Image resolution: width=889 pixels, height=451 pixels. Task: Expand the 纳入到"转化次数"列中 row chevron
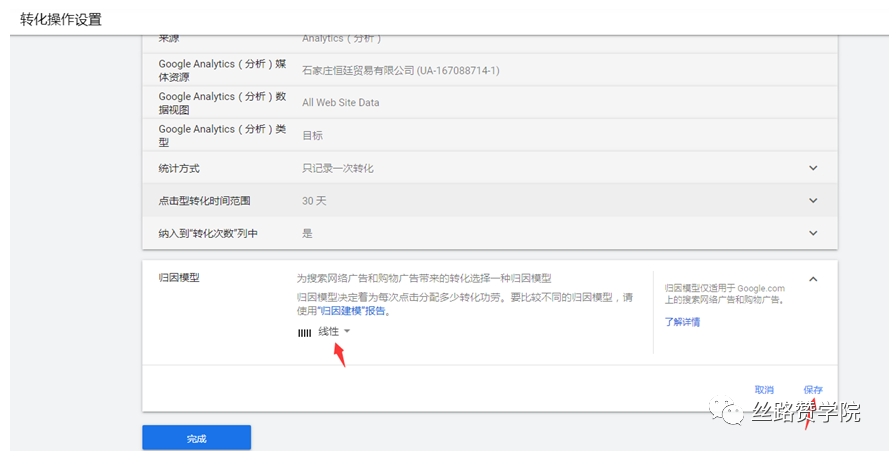(813, 233)
